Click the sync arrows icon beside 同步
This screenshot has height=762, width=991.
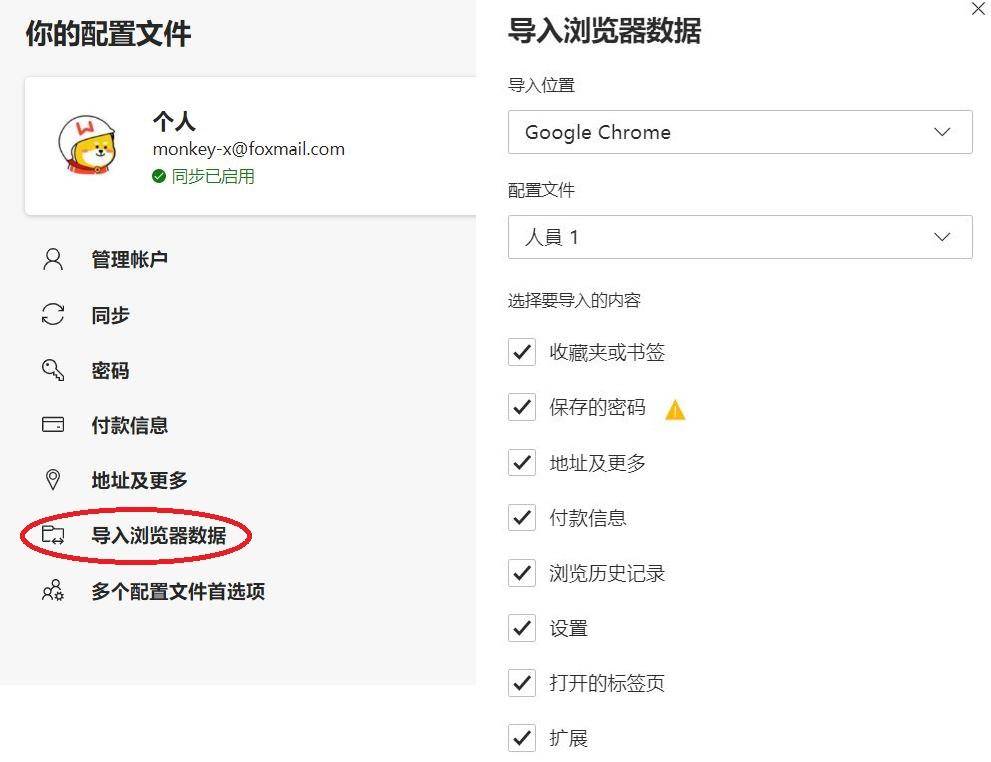click(52, 315)
